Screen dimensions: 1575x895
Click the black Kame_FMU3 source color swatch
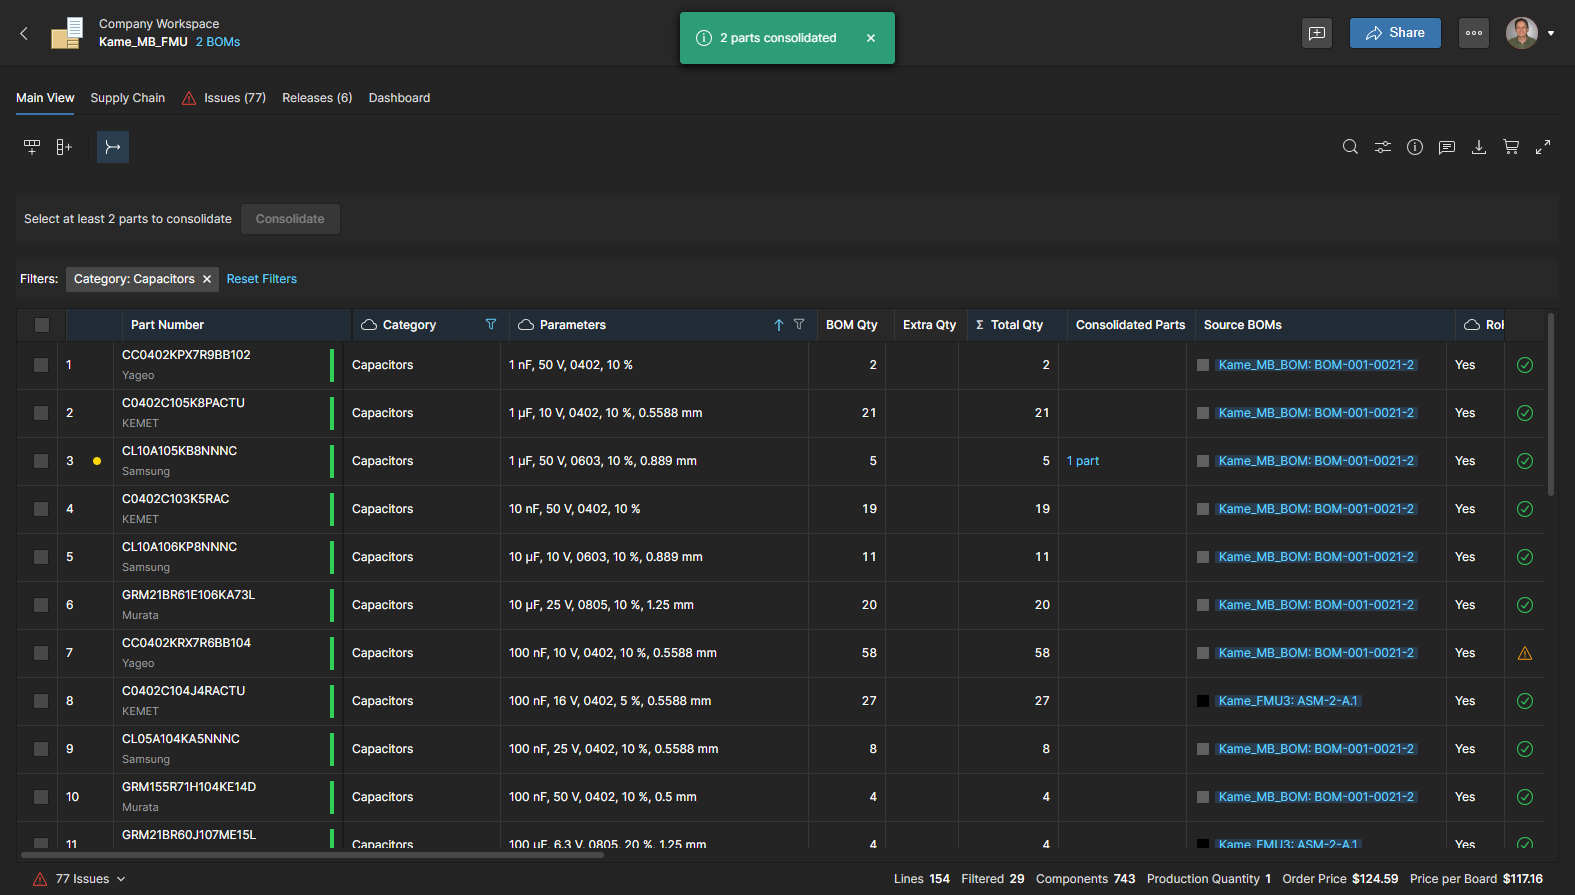click(x=1203, y=701)
